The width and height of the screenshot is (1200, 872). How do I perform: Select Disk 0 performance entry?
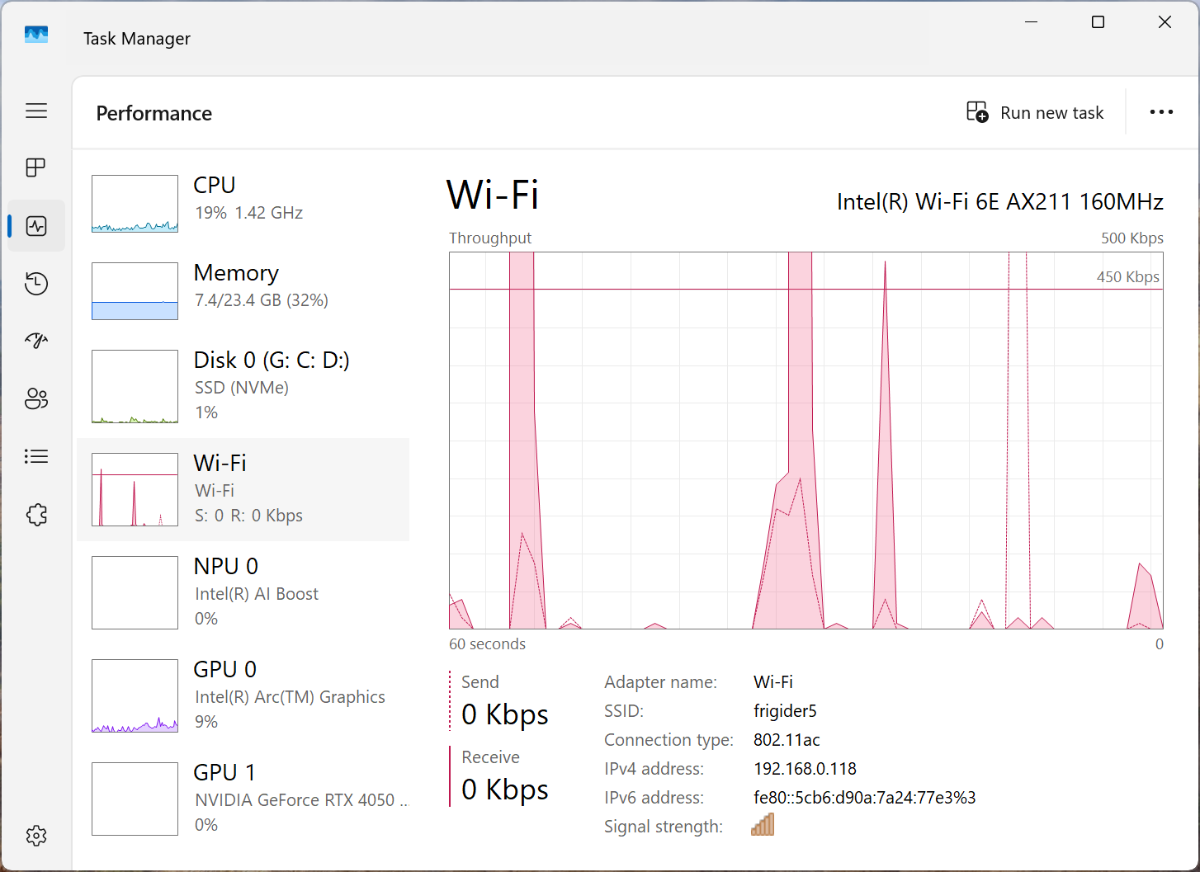[x=243, y=385]
